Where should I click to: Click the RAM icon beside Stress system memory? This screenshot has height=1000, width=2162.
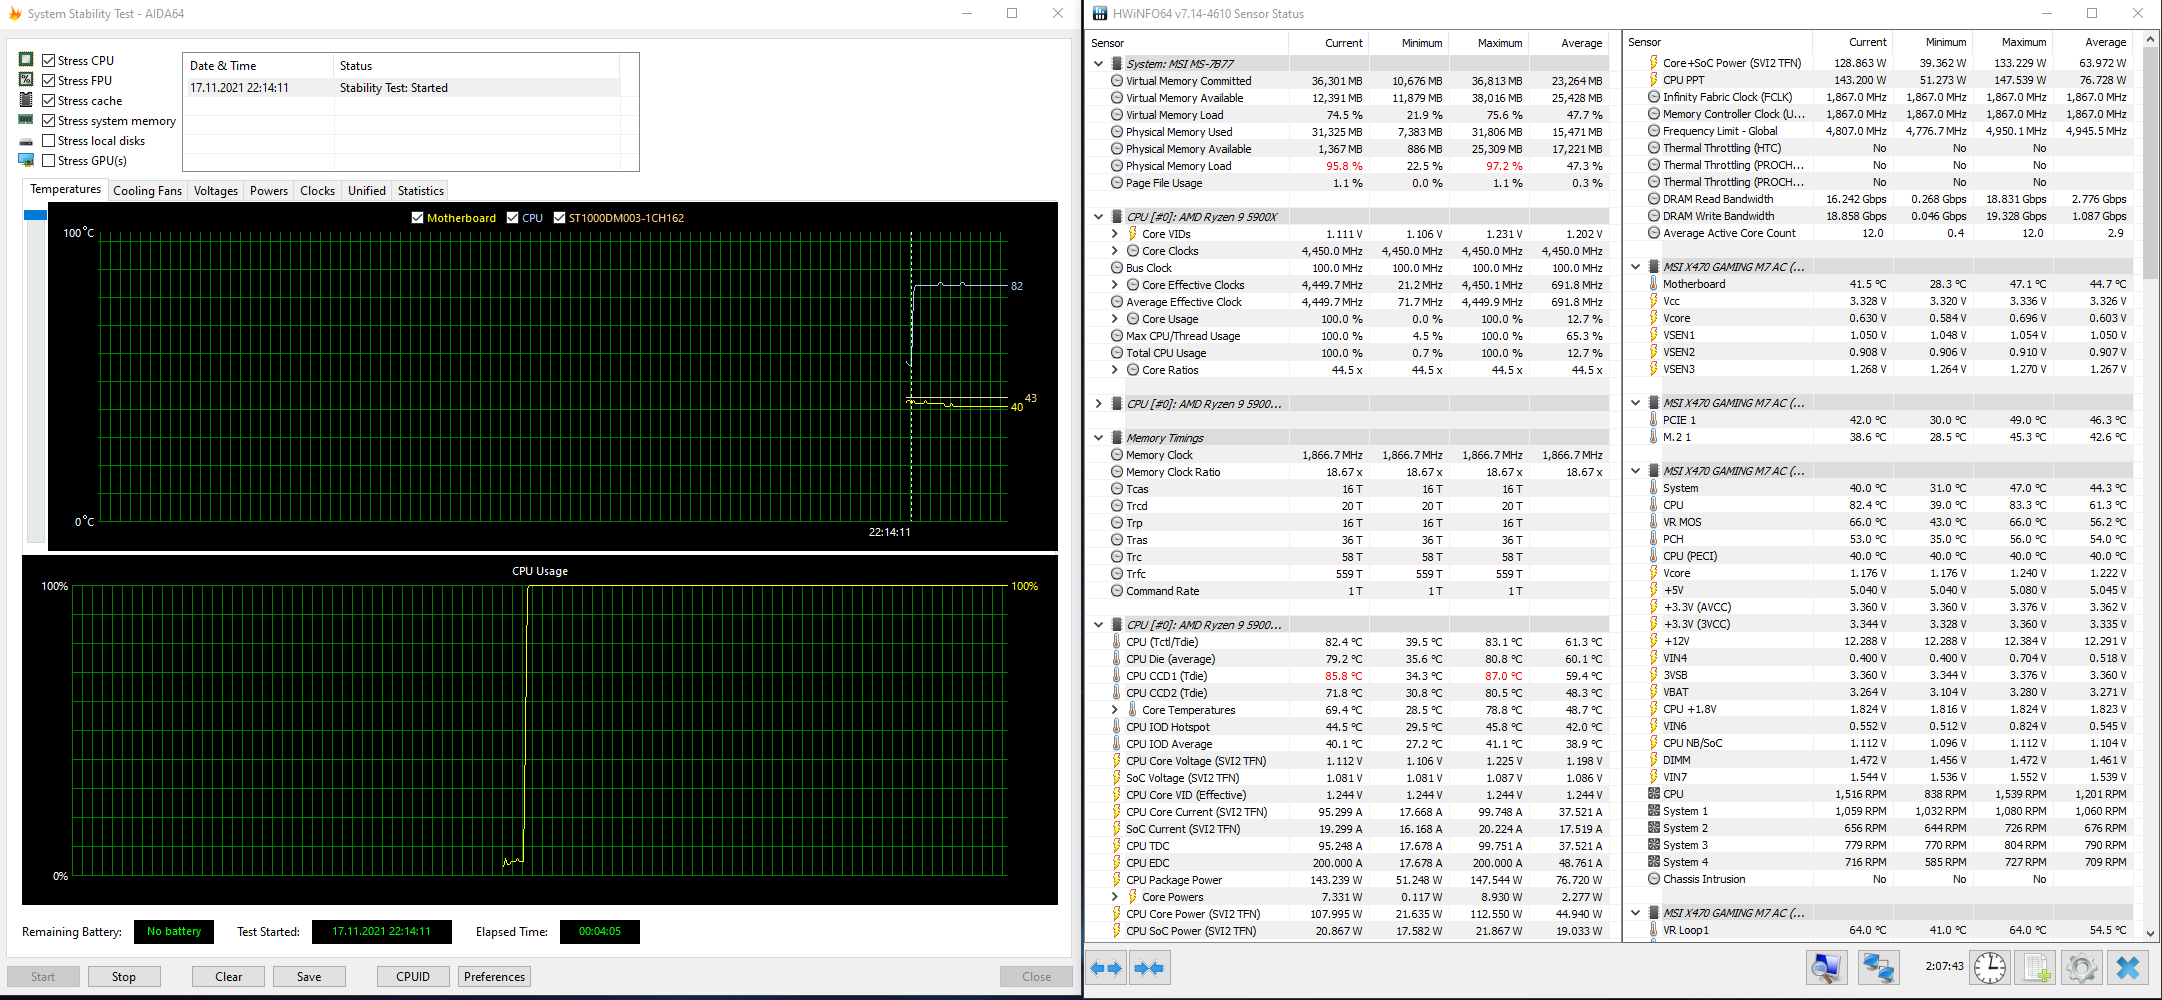(26, 120)
